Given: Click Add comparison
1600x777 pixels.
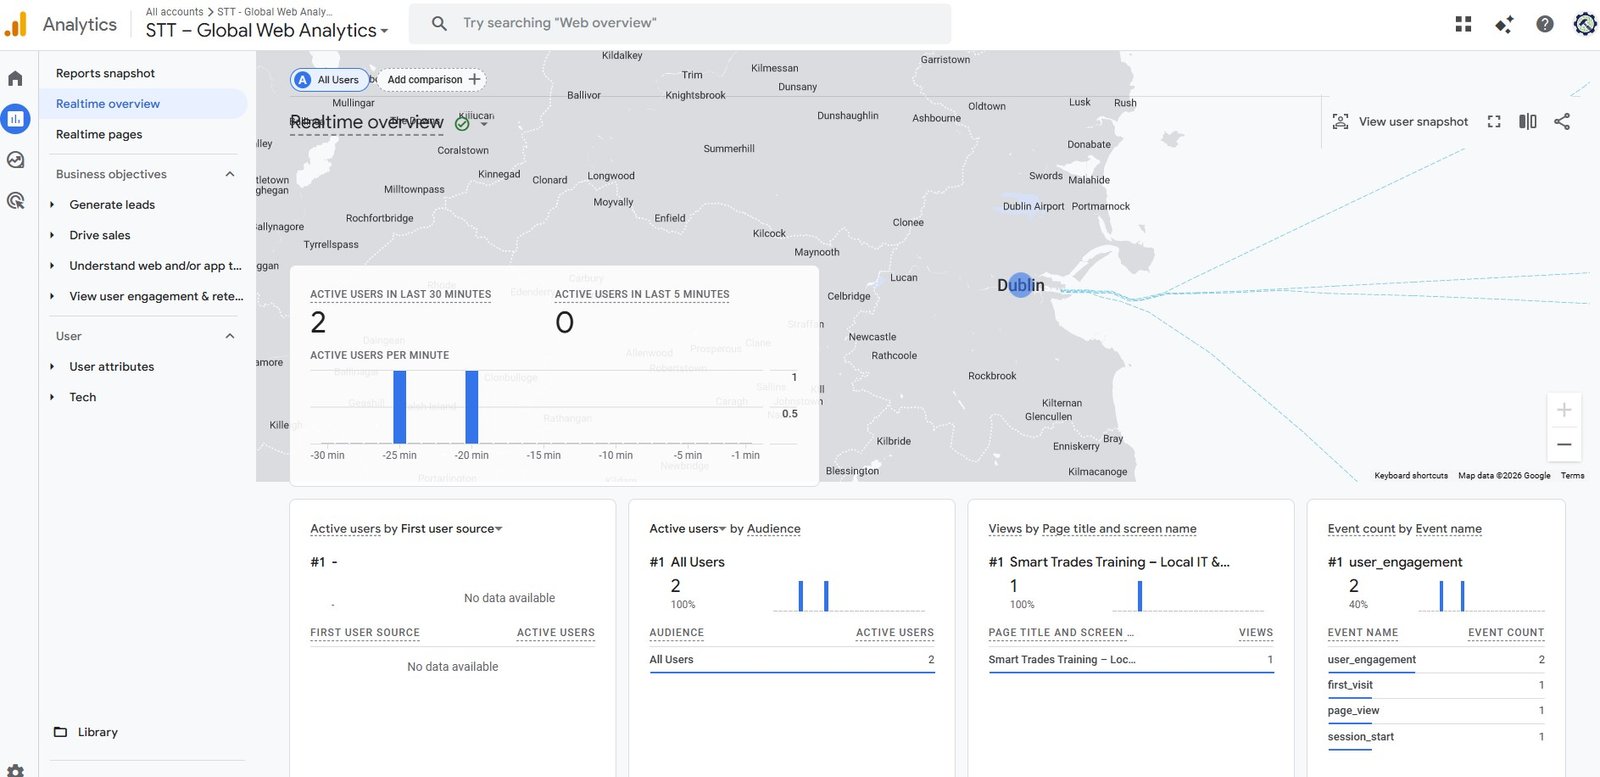Looking at the screenshot, I should click(x=432, y=80).
